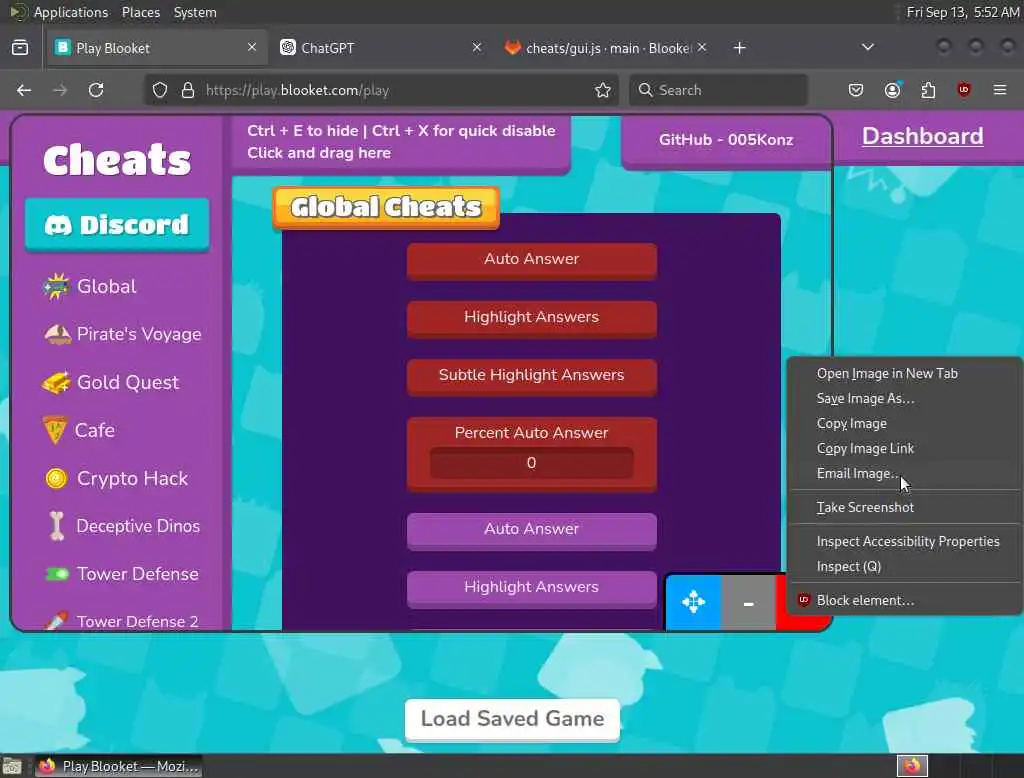The height and width of the screenshot is (778, 1024).
Task: Click the Global Cheats heading
Action: [x=386, y=208]
